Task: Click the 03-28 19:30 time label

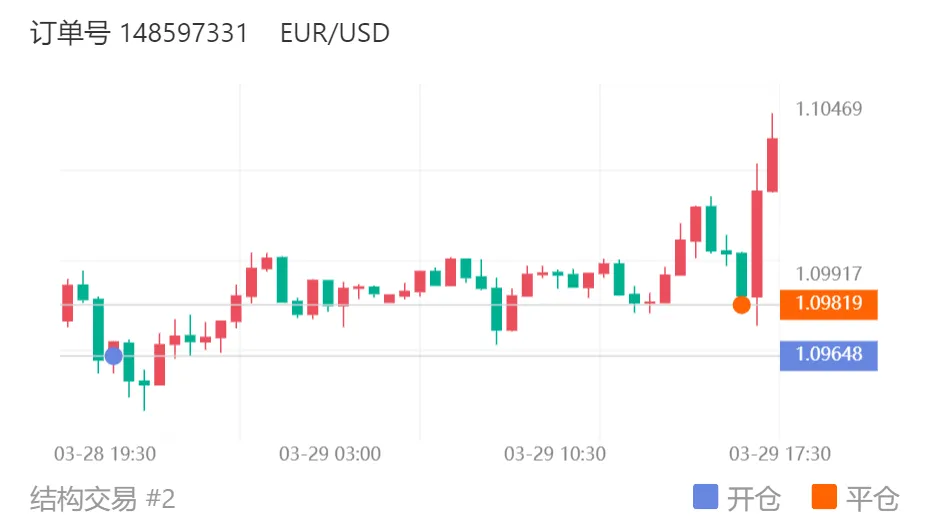Action: pos(105,454)
